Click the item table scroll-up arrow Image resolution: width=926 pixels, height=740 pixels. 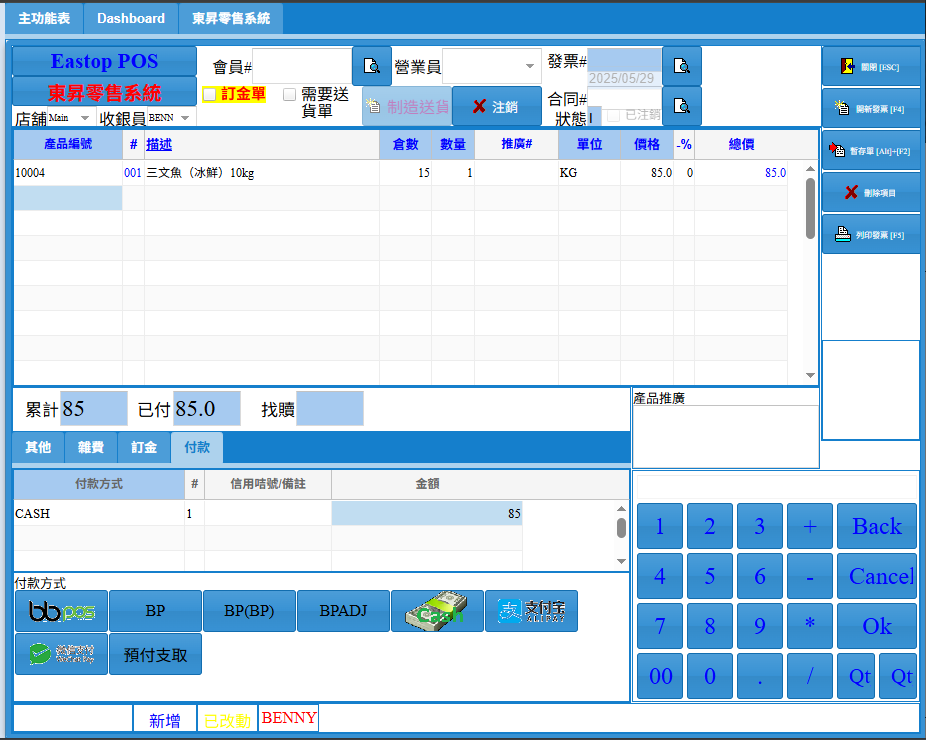(810, 169)
